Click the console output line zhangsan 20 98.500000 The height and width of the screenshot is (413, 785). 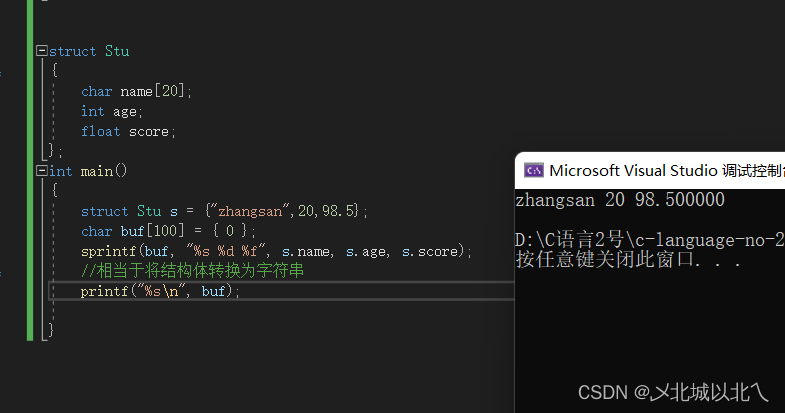pos(619,200)
